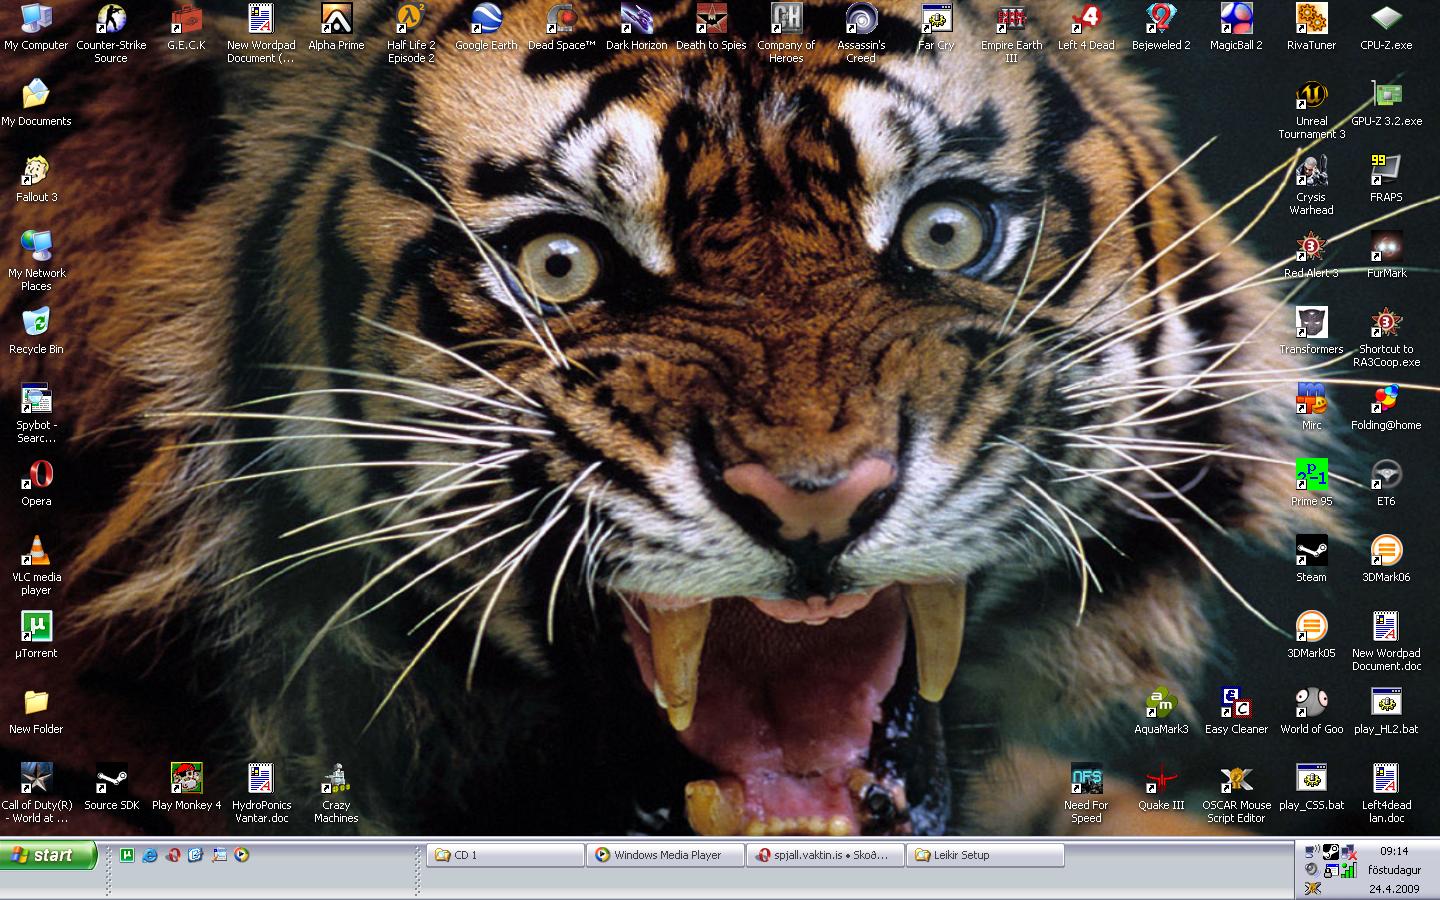This screenshot has height=900, width=1440.
Task: Open the volume control in the tray
Action: (x=1311, y=868)
